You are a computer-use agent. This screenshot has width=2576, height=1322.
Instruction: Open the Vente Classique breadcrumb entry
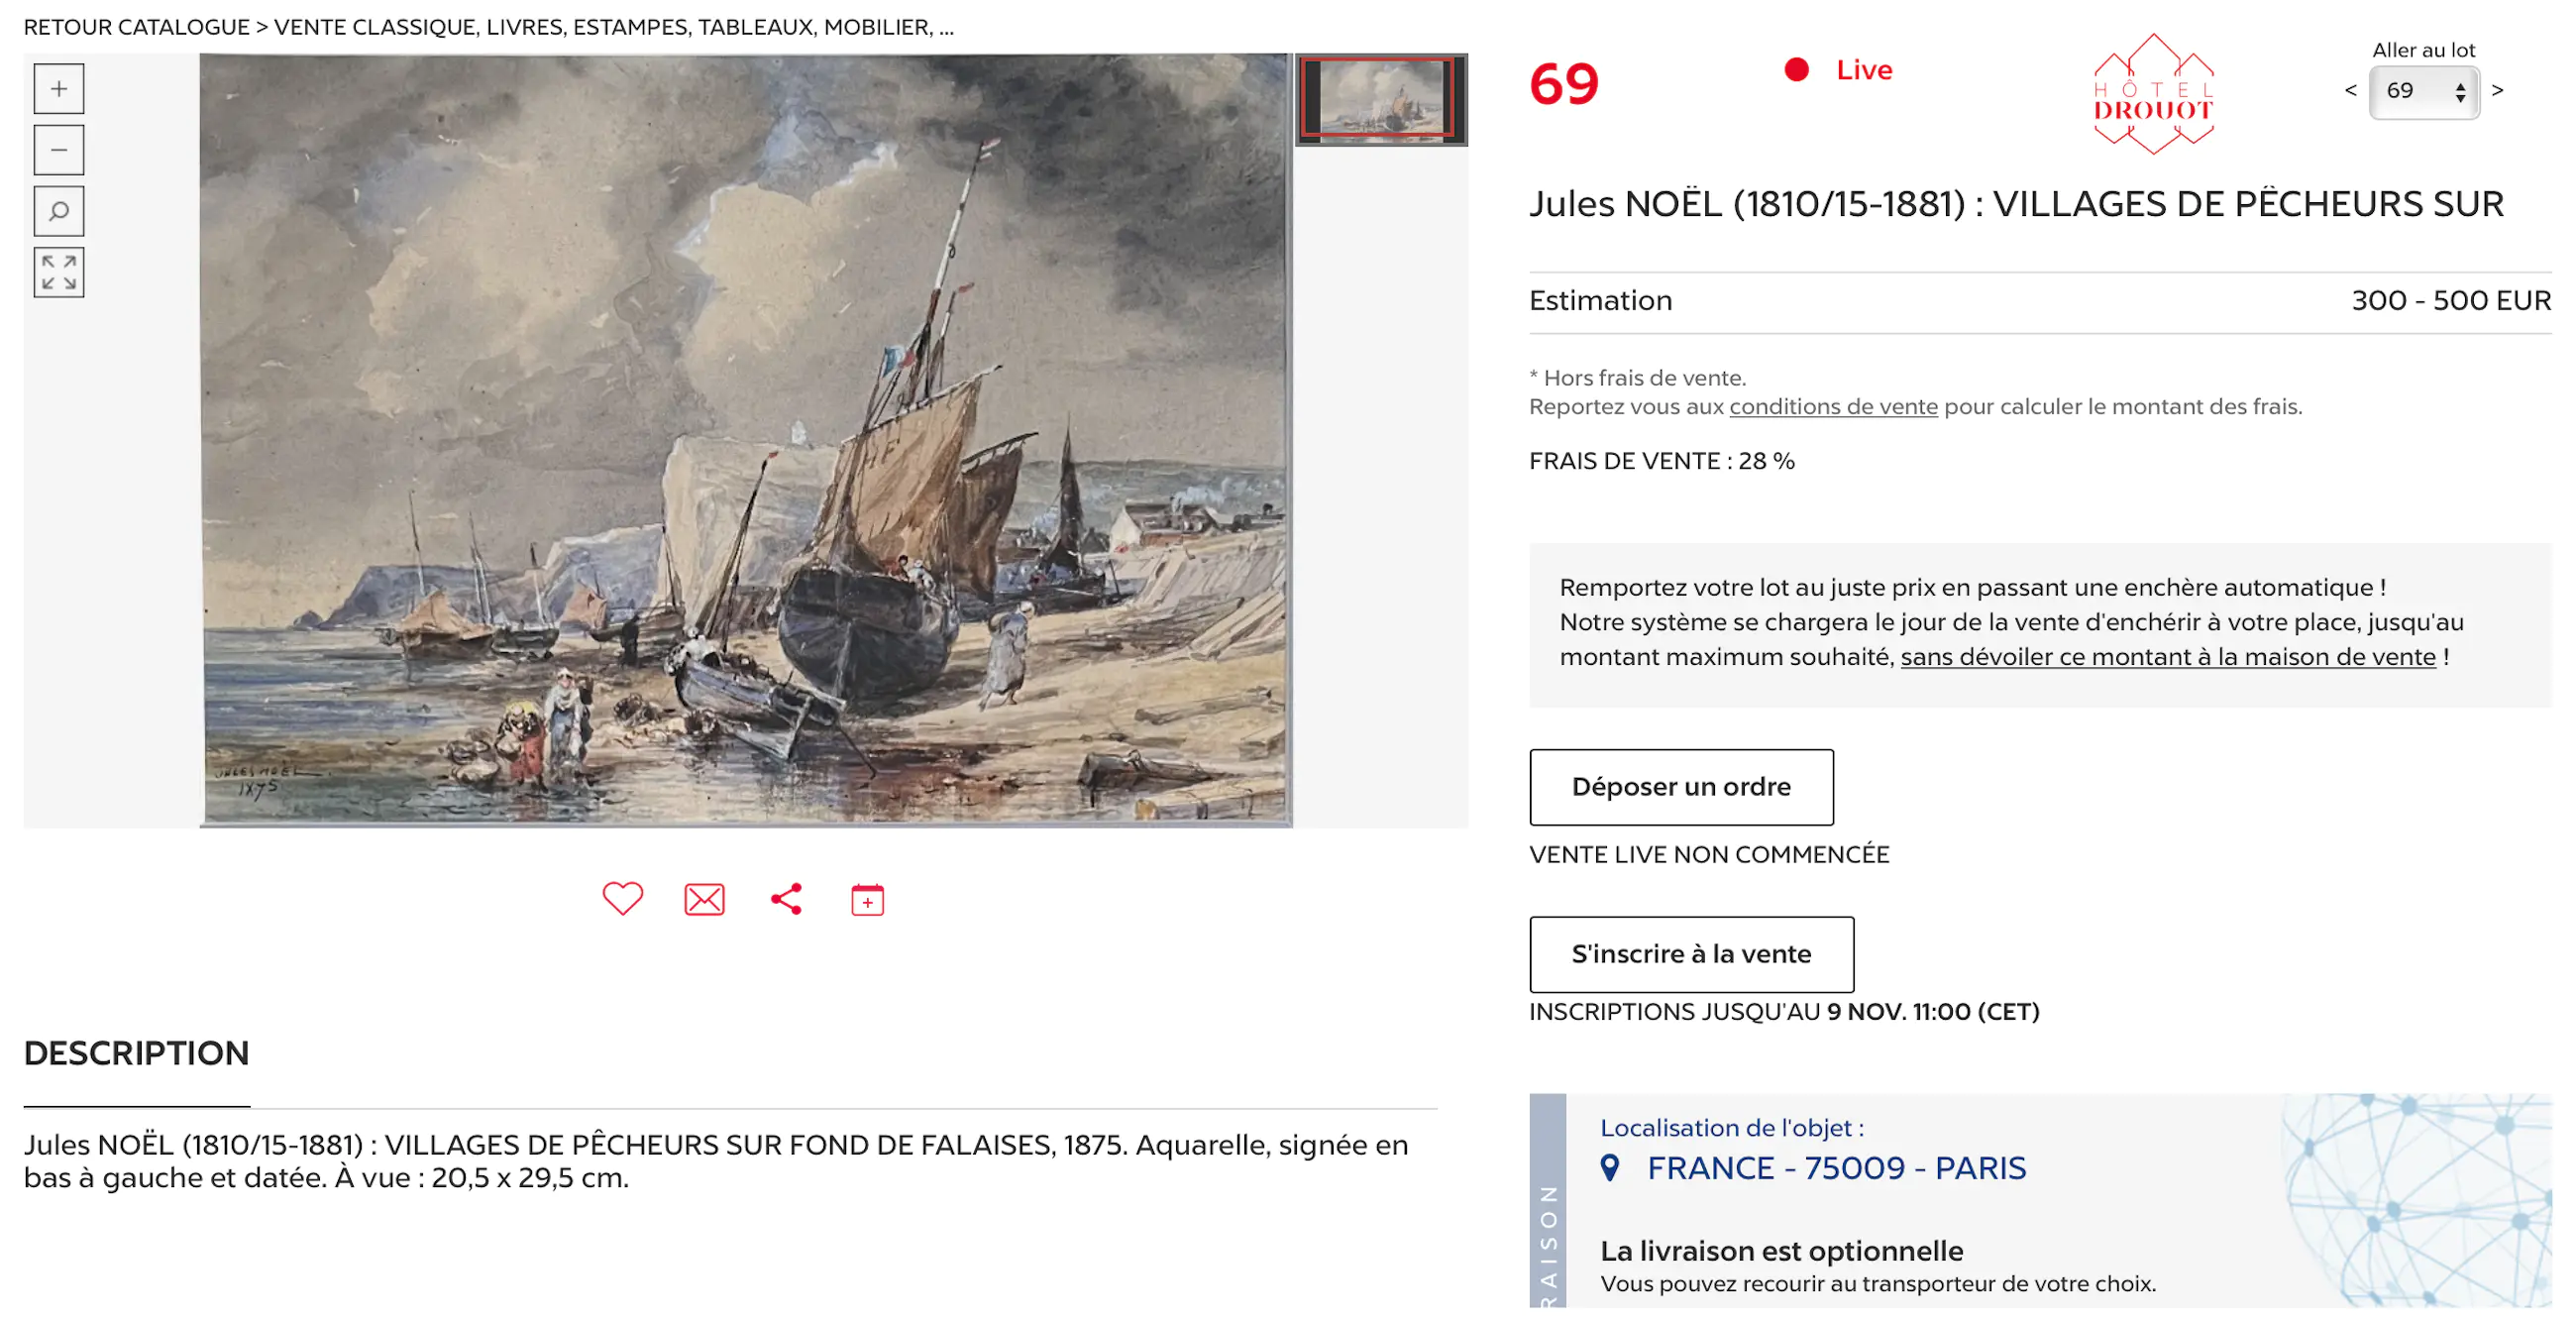coord(614,27)
